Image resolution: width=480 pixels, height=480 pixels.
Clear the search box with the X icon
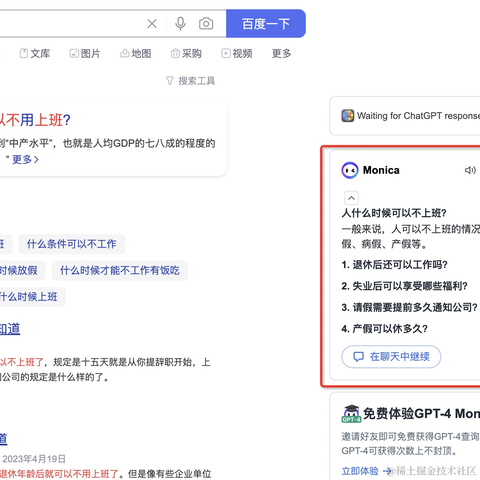pos(152,24)
